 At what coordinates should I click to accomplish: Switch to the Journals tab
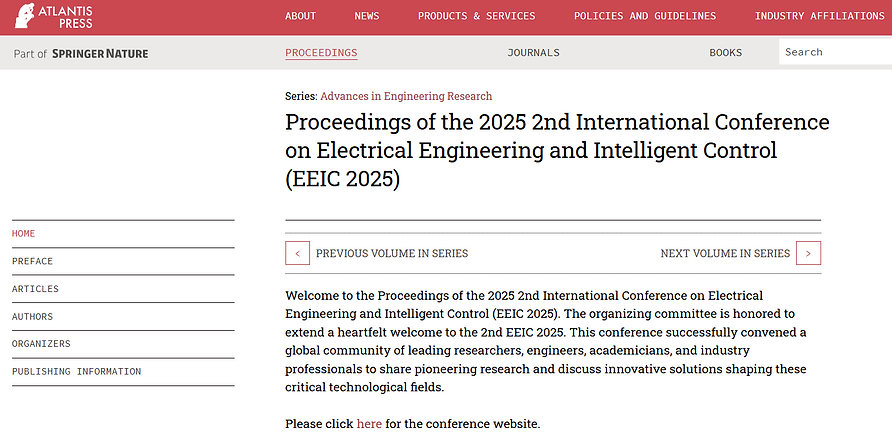coord(533,53)
